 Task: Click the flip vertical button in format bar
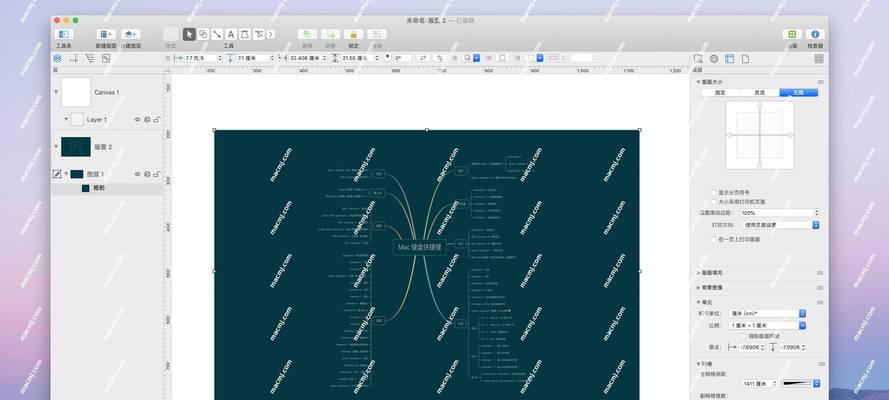coord(440,58)
